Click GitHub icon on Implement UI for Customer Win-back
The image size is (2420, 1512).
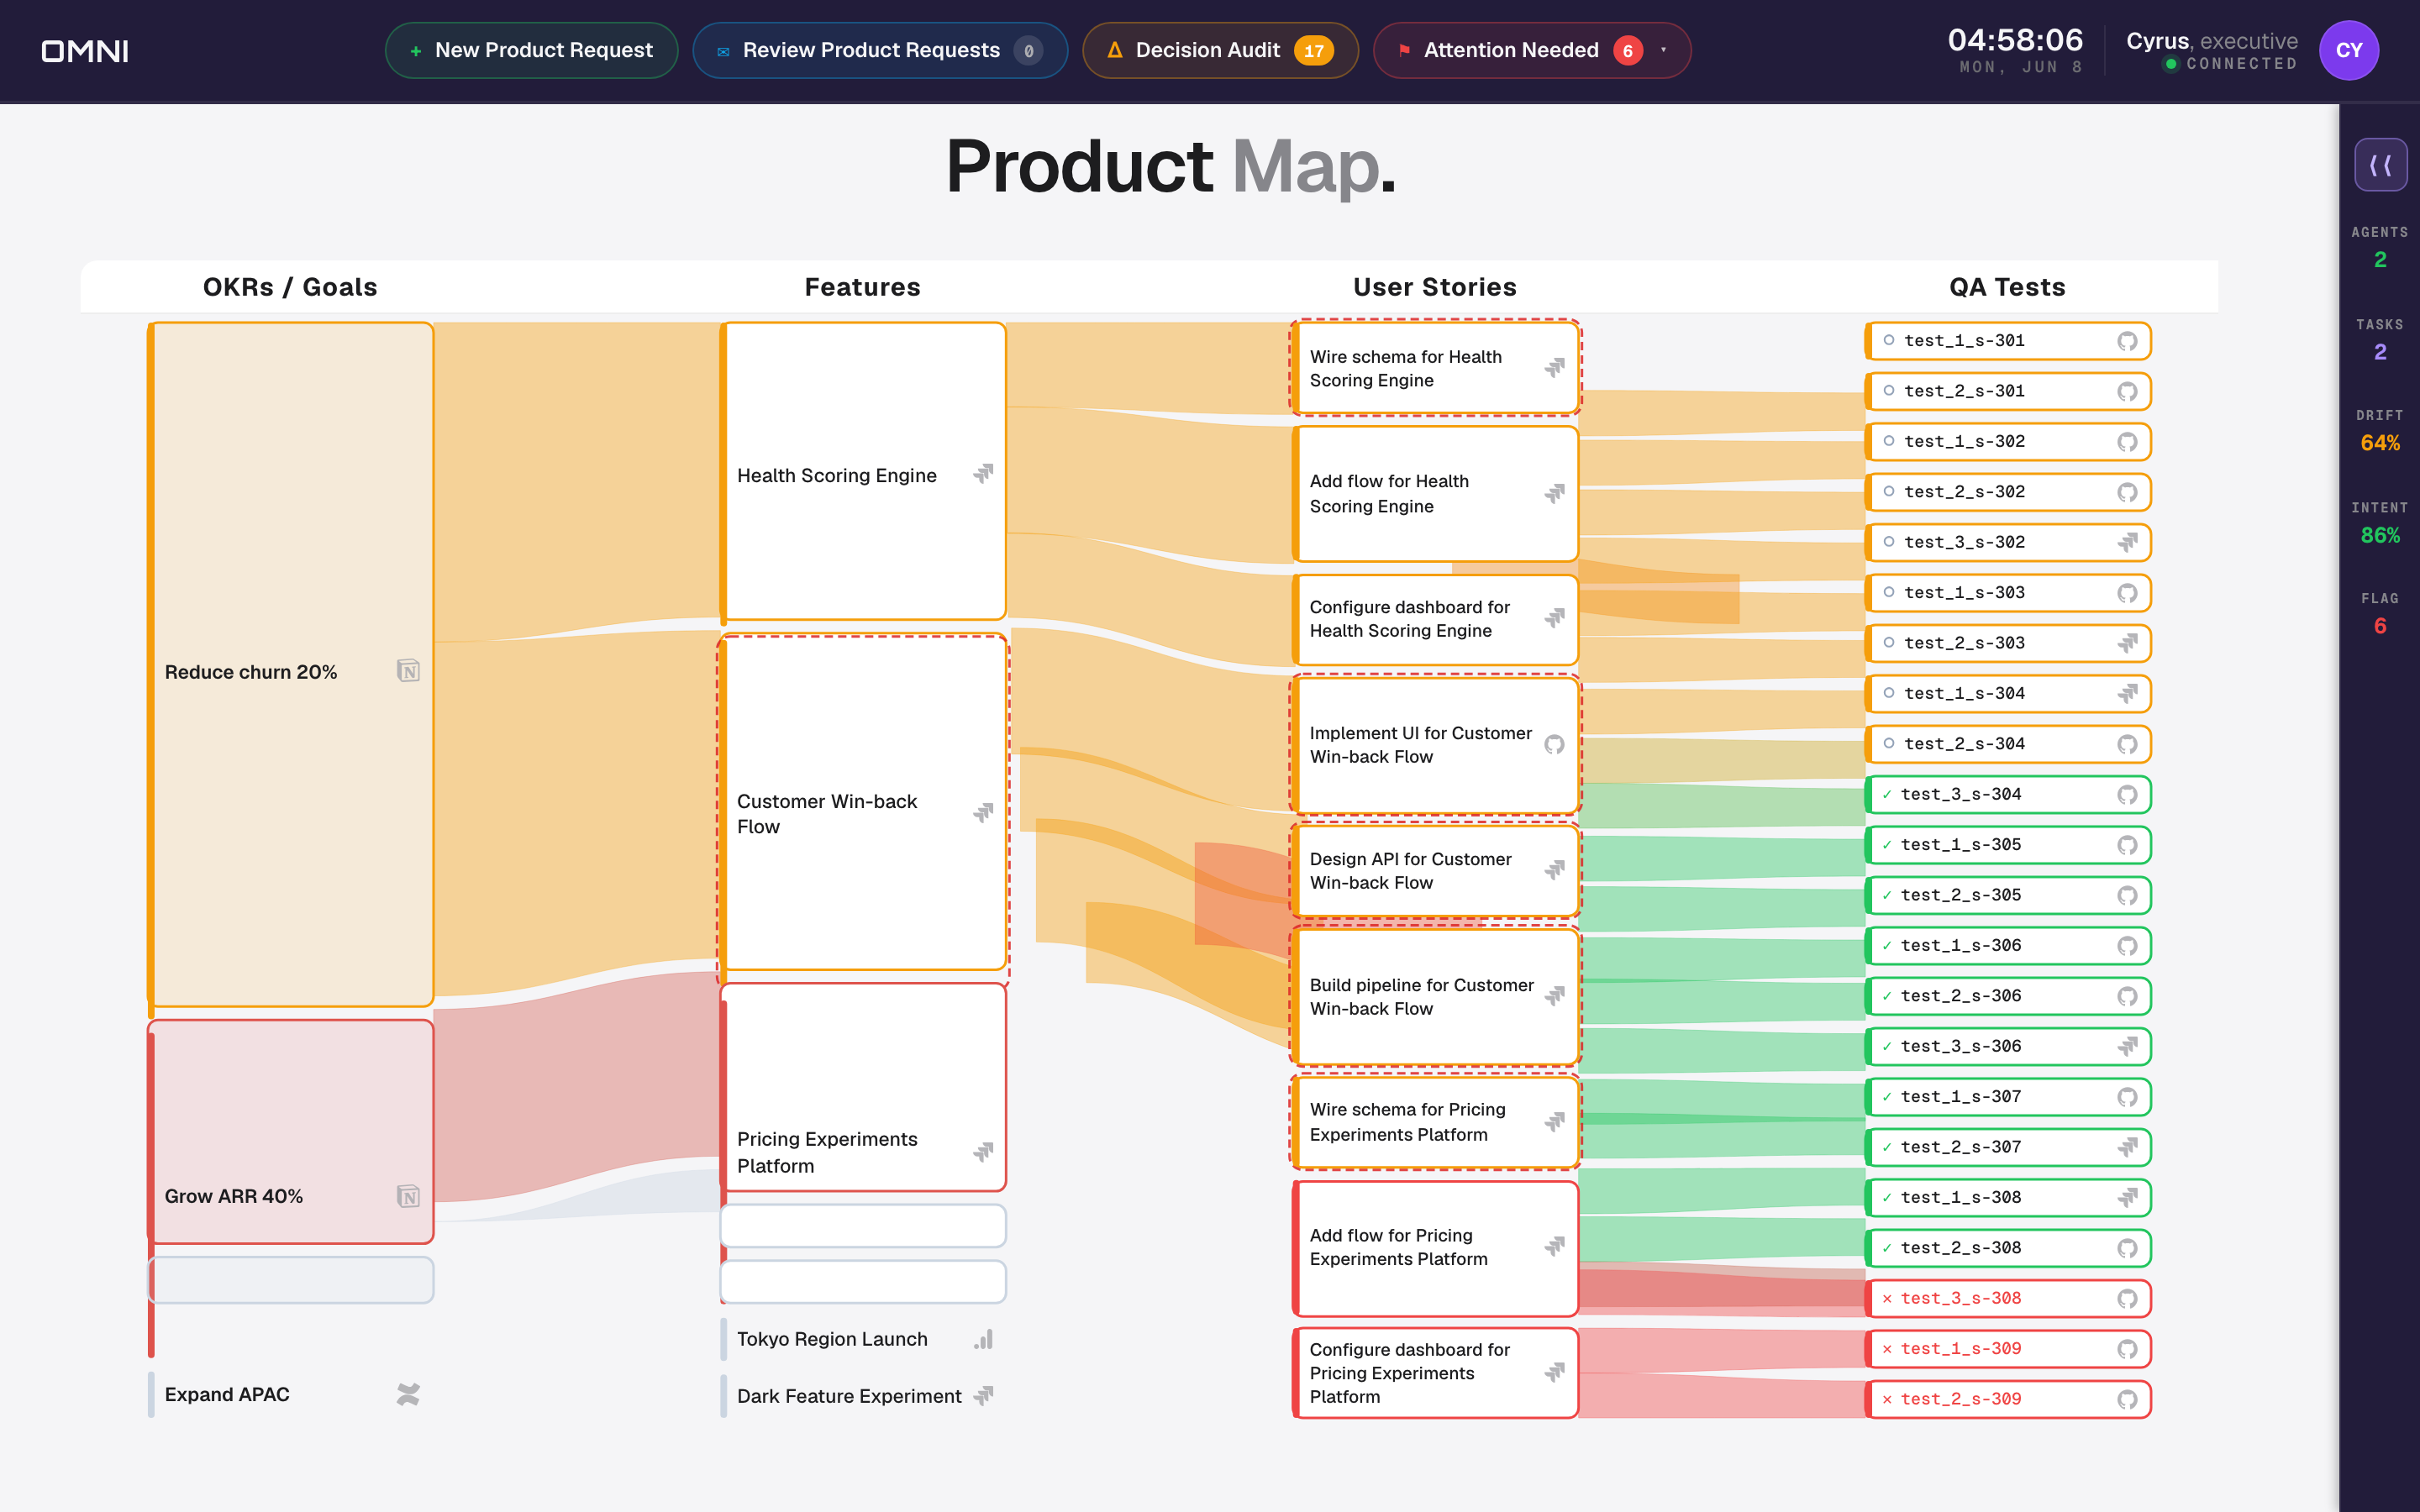pyautogui.click(x=1554, y=744)
